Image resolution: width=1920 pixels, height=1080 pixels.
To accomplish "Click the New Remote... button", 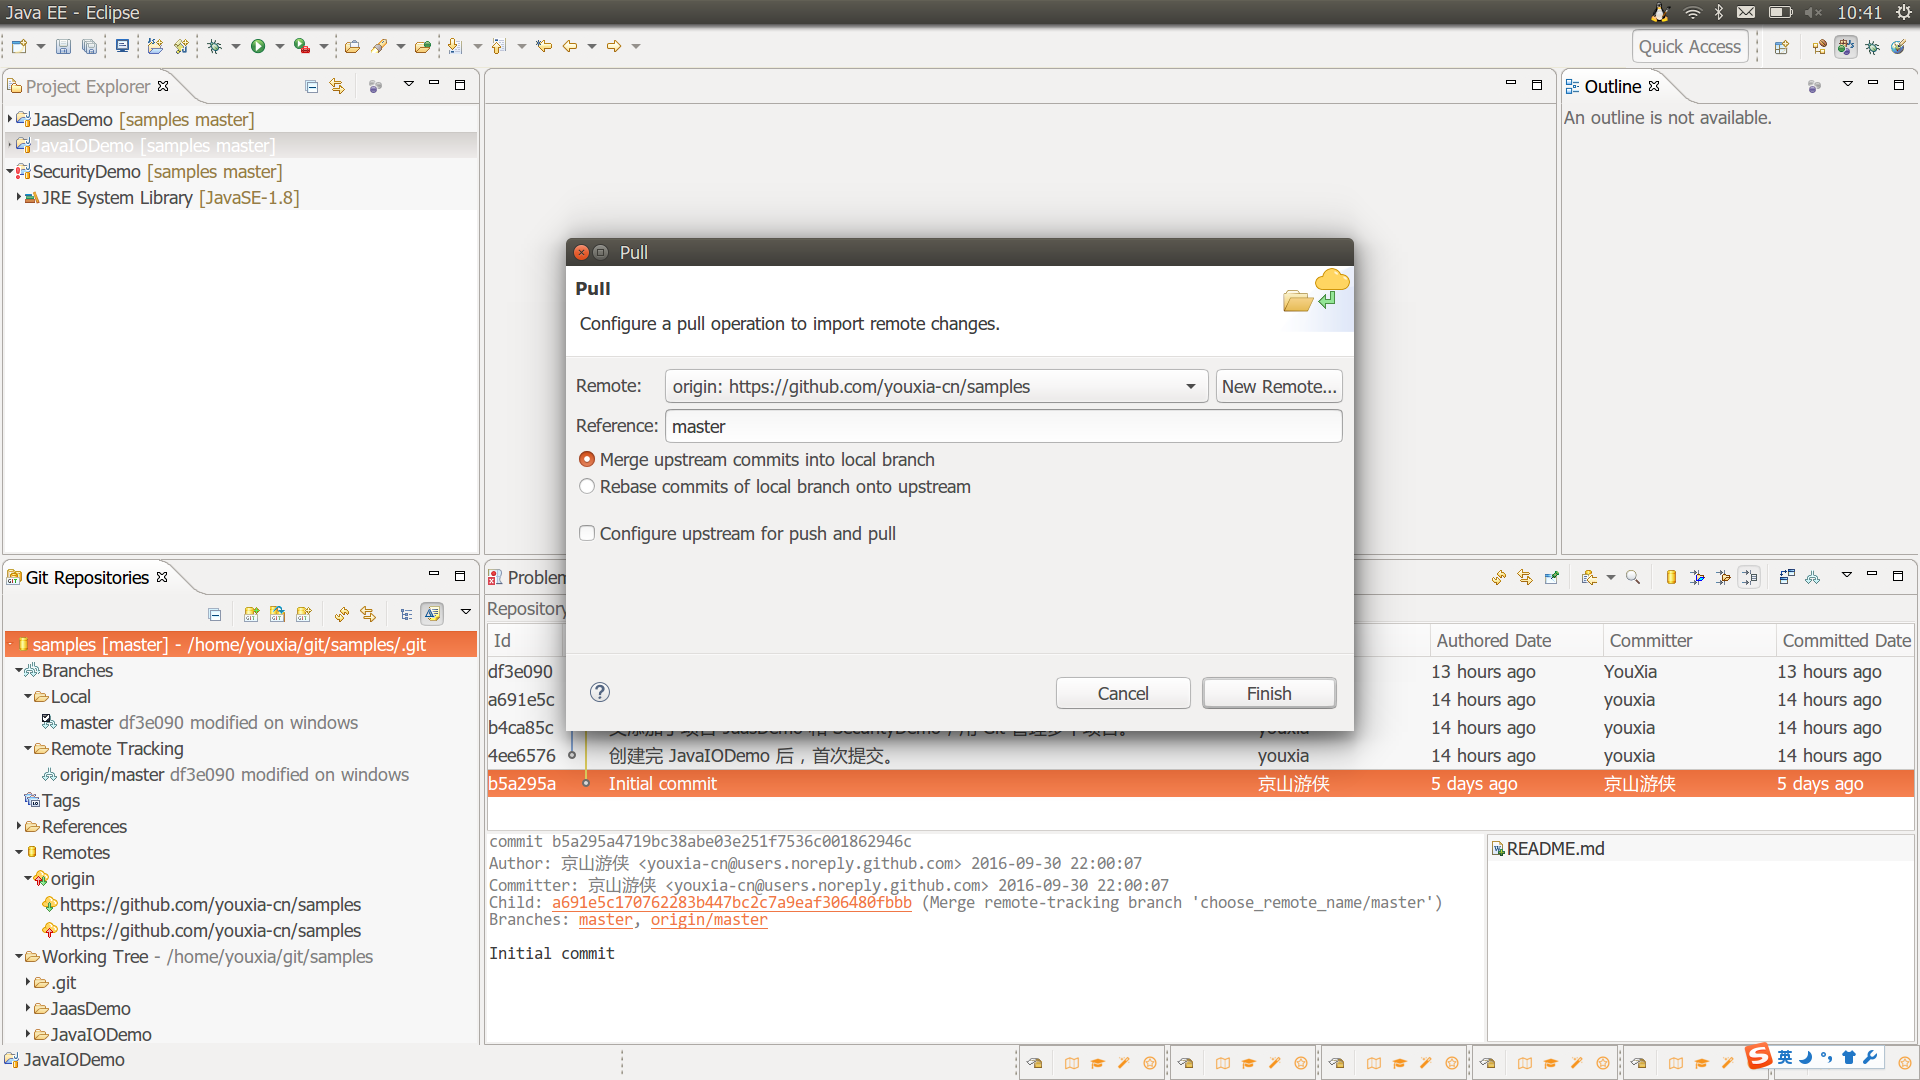I will [1279, 386].
